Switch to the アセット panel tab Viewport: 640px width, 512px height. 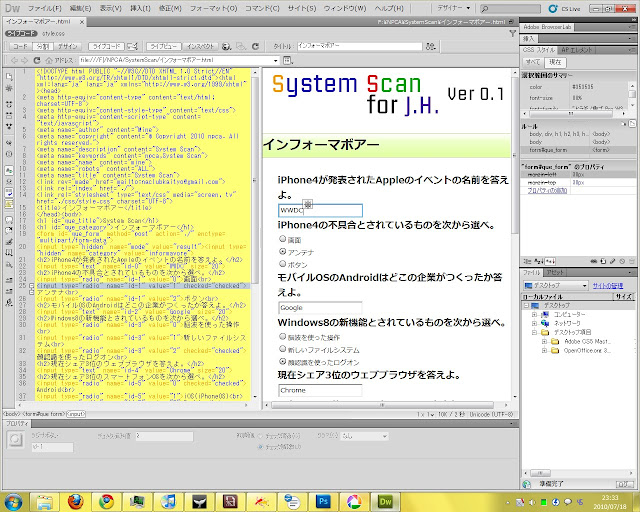[x=555, y=272]
